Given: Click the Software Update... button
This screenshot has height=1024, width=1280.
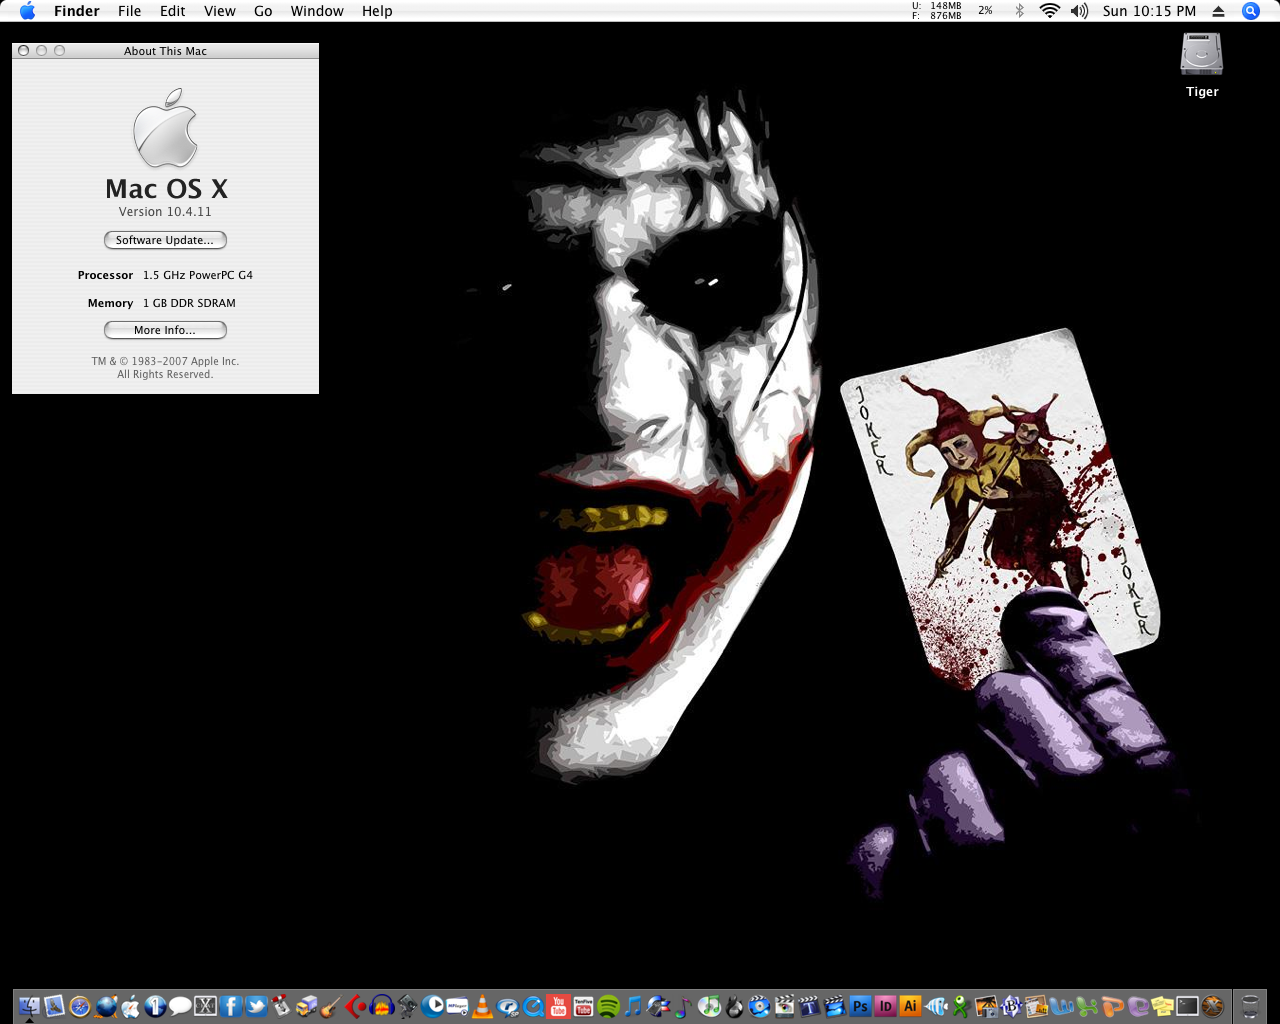Looking at the screenshot, I should pyautogui.click(x=165, y=240).
